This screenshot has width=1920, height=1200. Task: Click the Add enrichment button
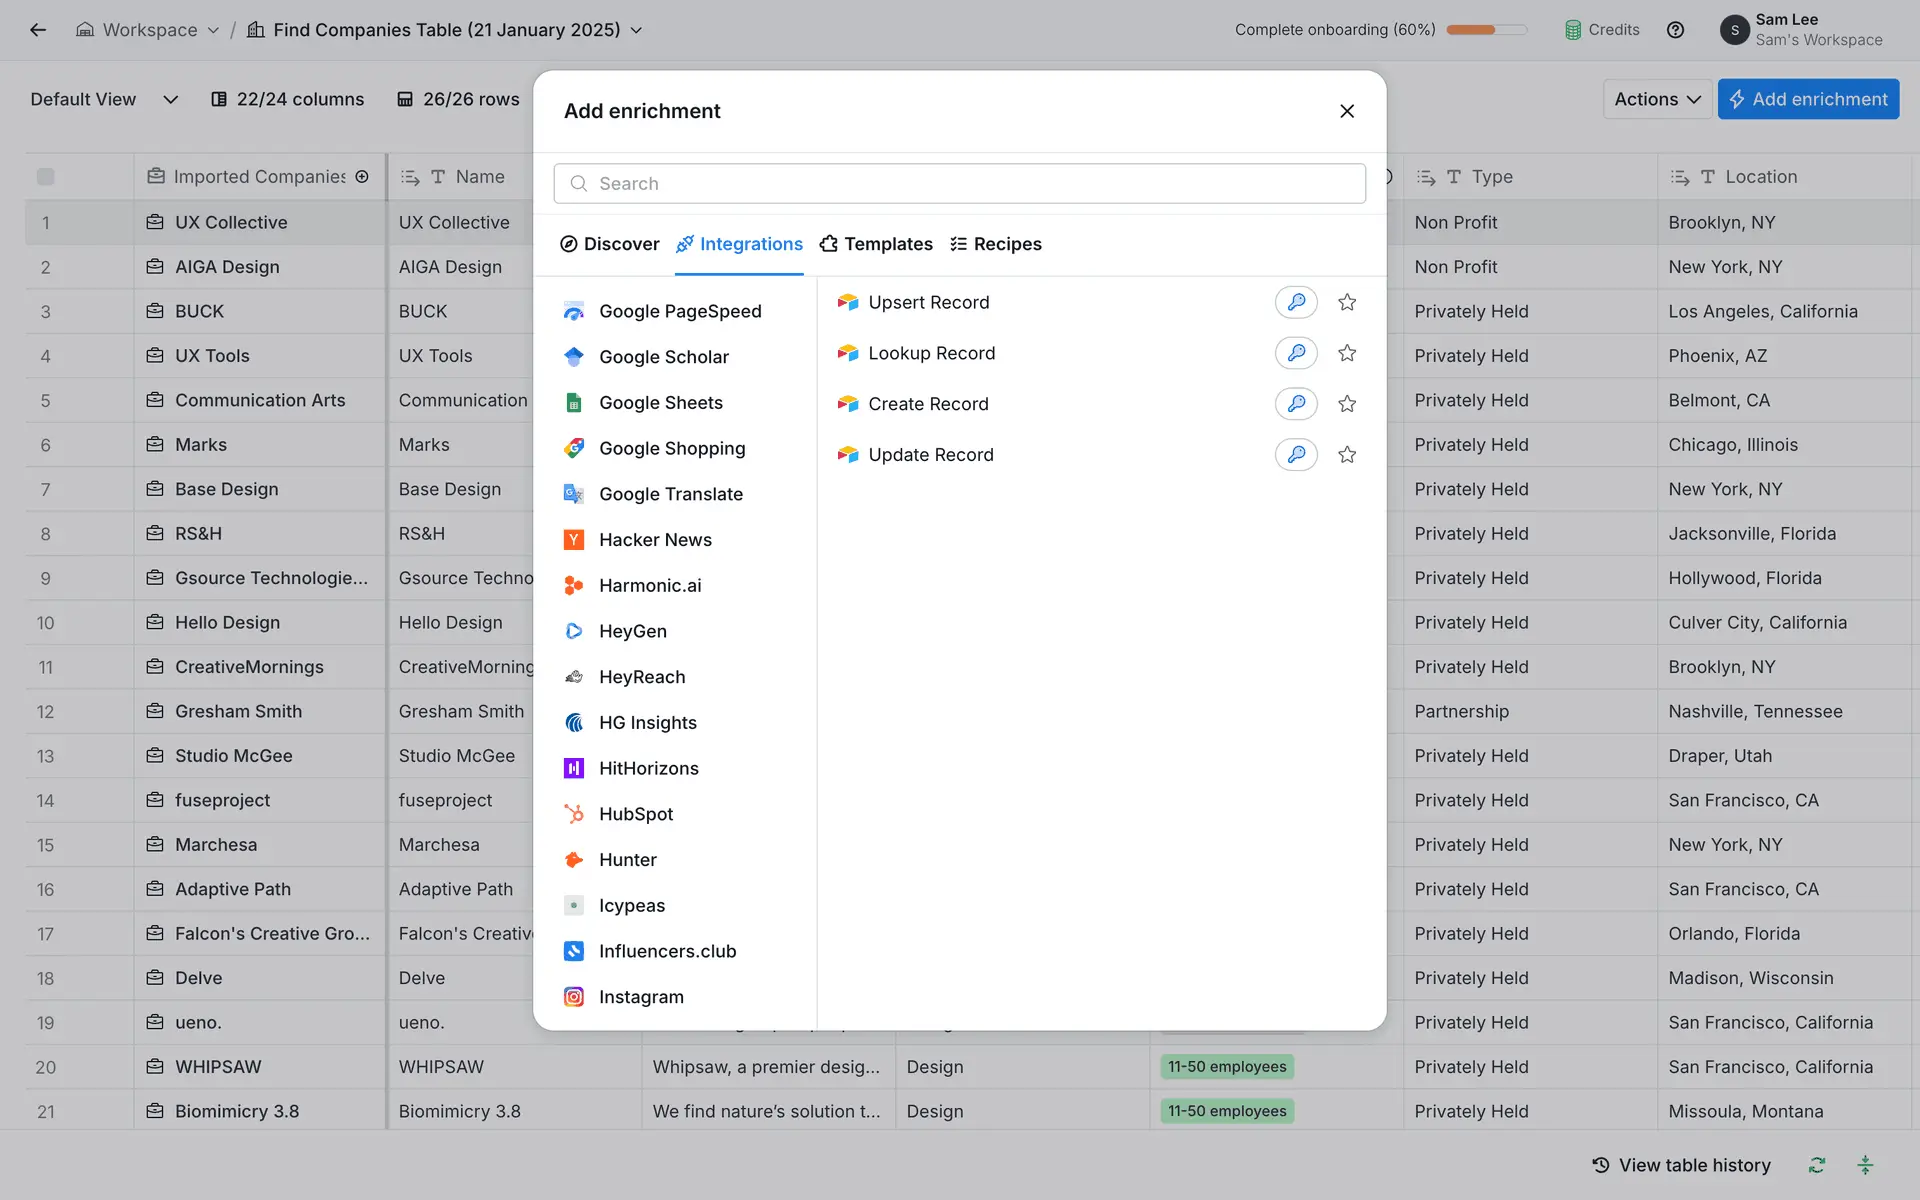[1807, 99]
